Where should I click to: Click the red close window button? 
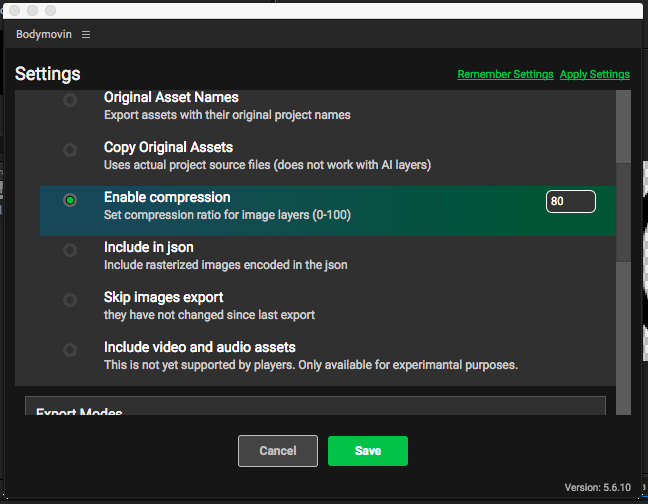coord(13,10)
